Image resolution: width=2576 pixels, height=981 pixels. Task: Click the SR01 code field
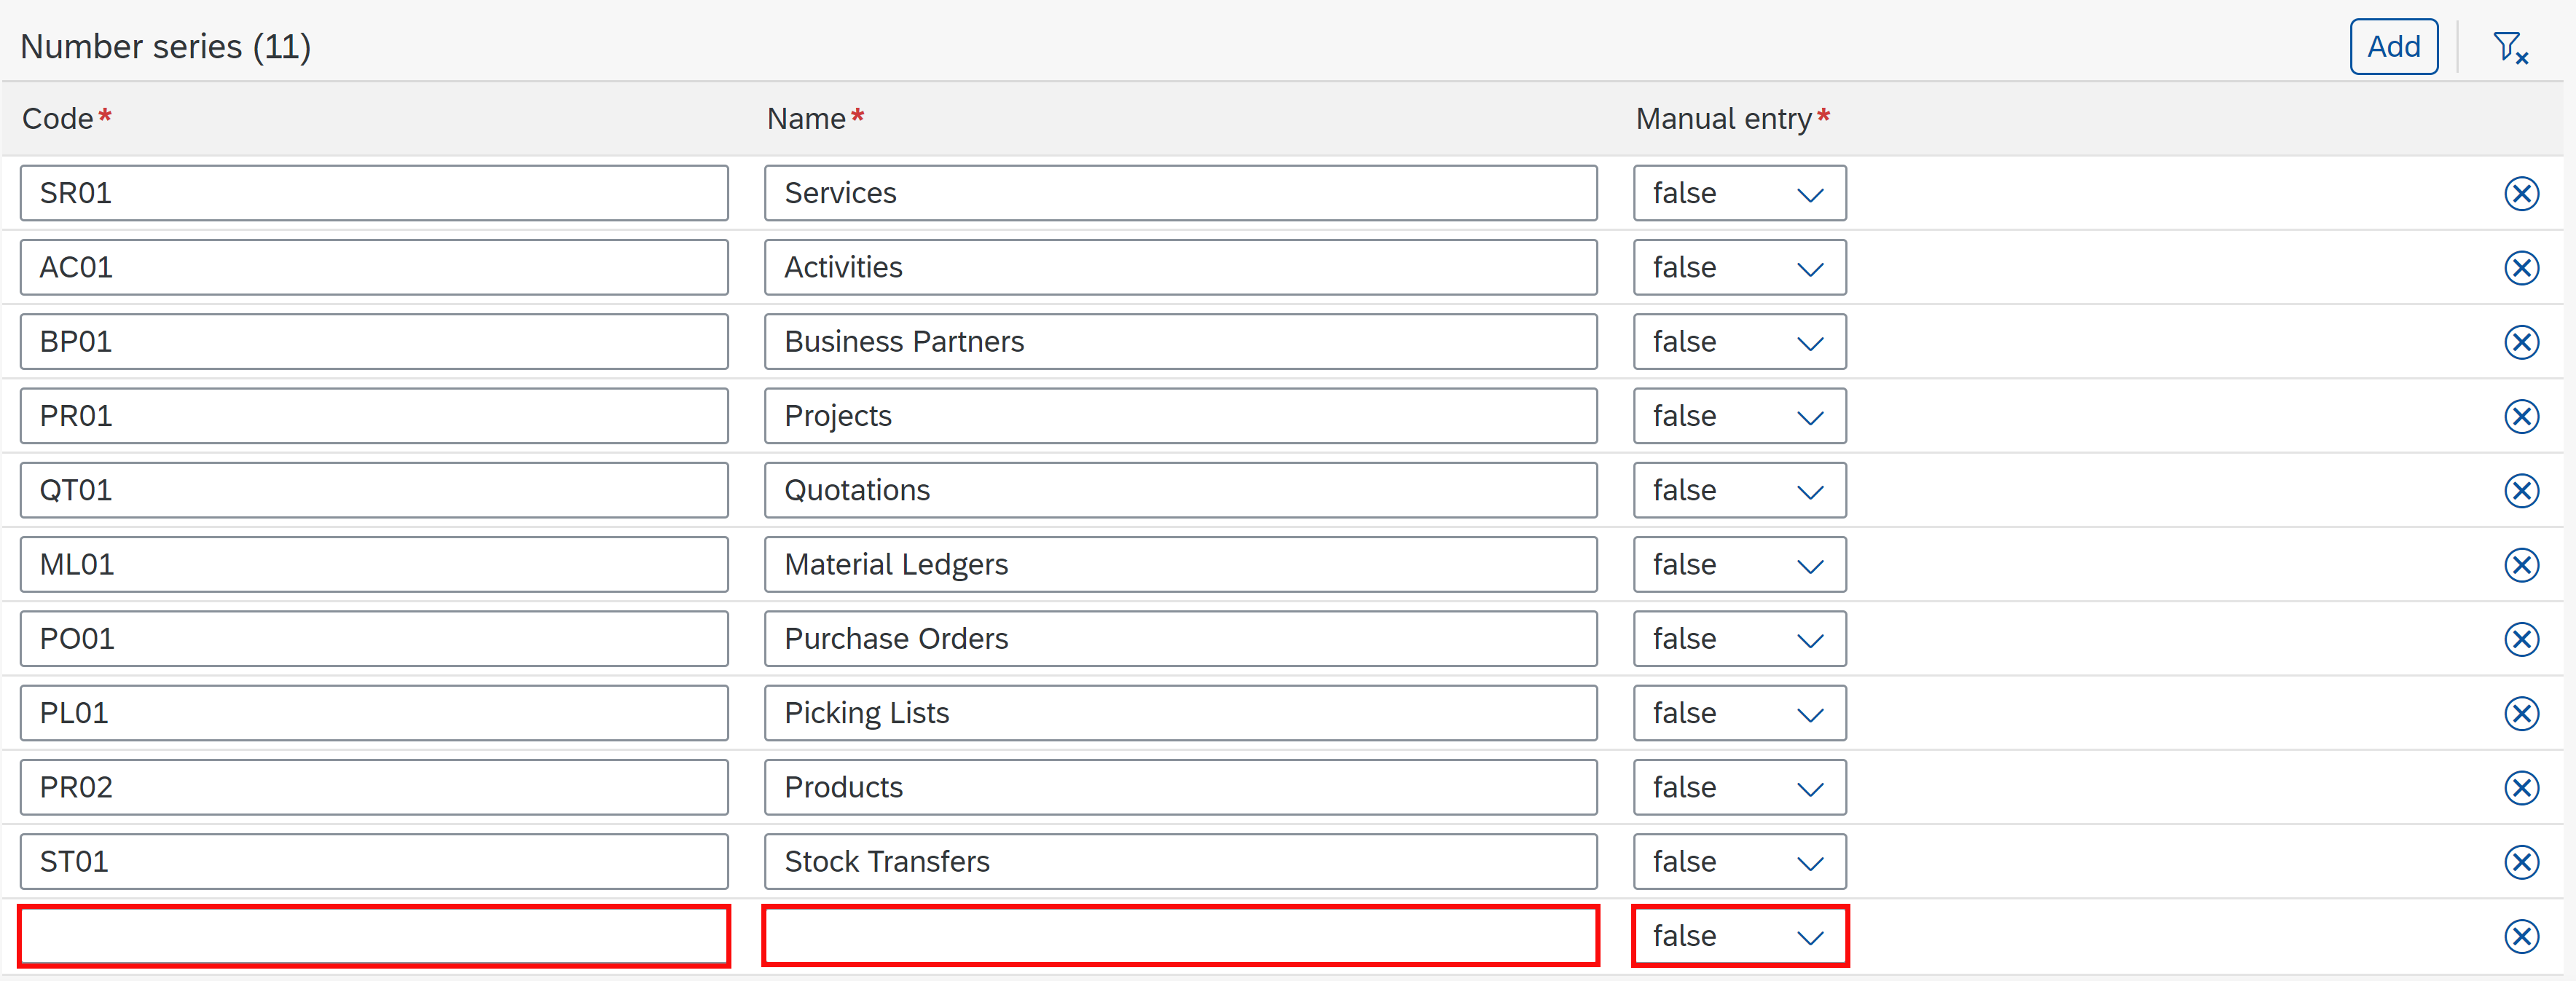pos(374,193)
